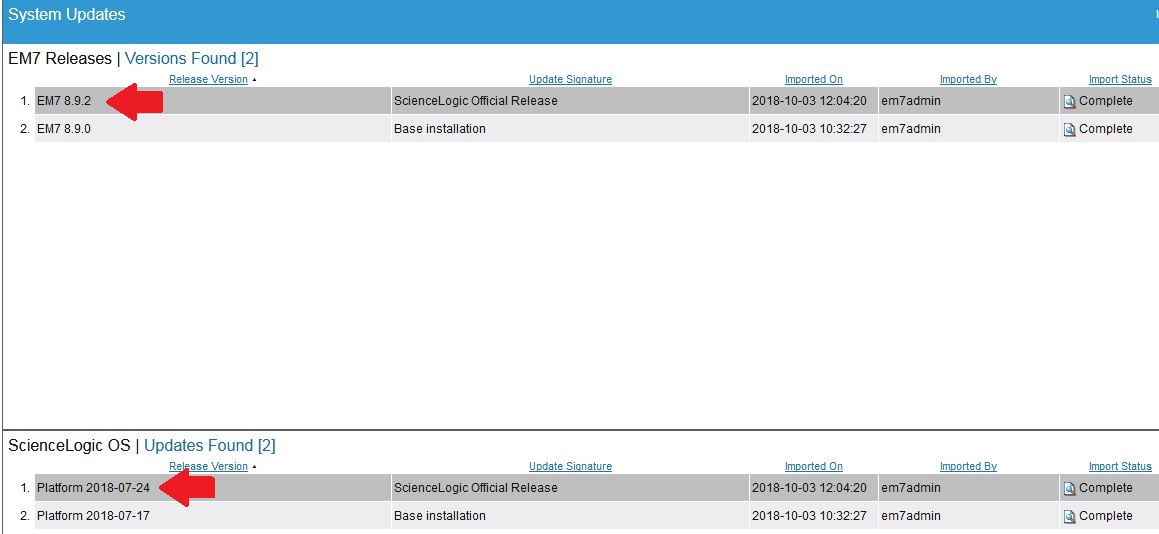1159x534 pixels.
Task: Click status icon for Platform 2018-07-24
Action: (x=1069, y=488)
